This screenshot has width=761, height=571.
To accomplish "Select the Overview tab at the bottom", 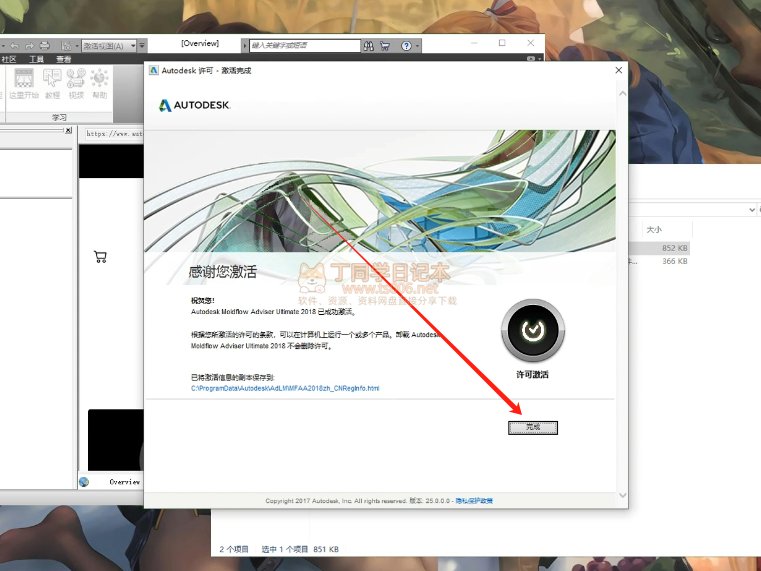I will (124, 482).
